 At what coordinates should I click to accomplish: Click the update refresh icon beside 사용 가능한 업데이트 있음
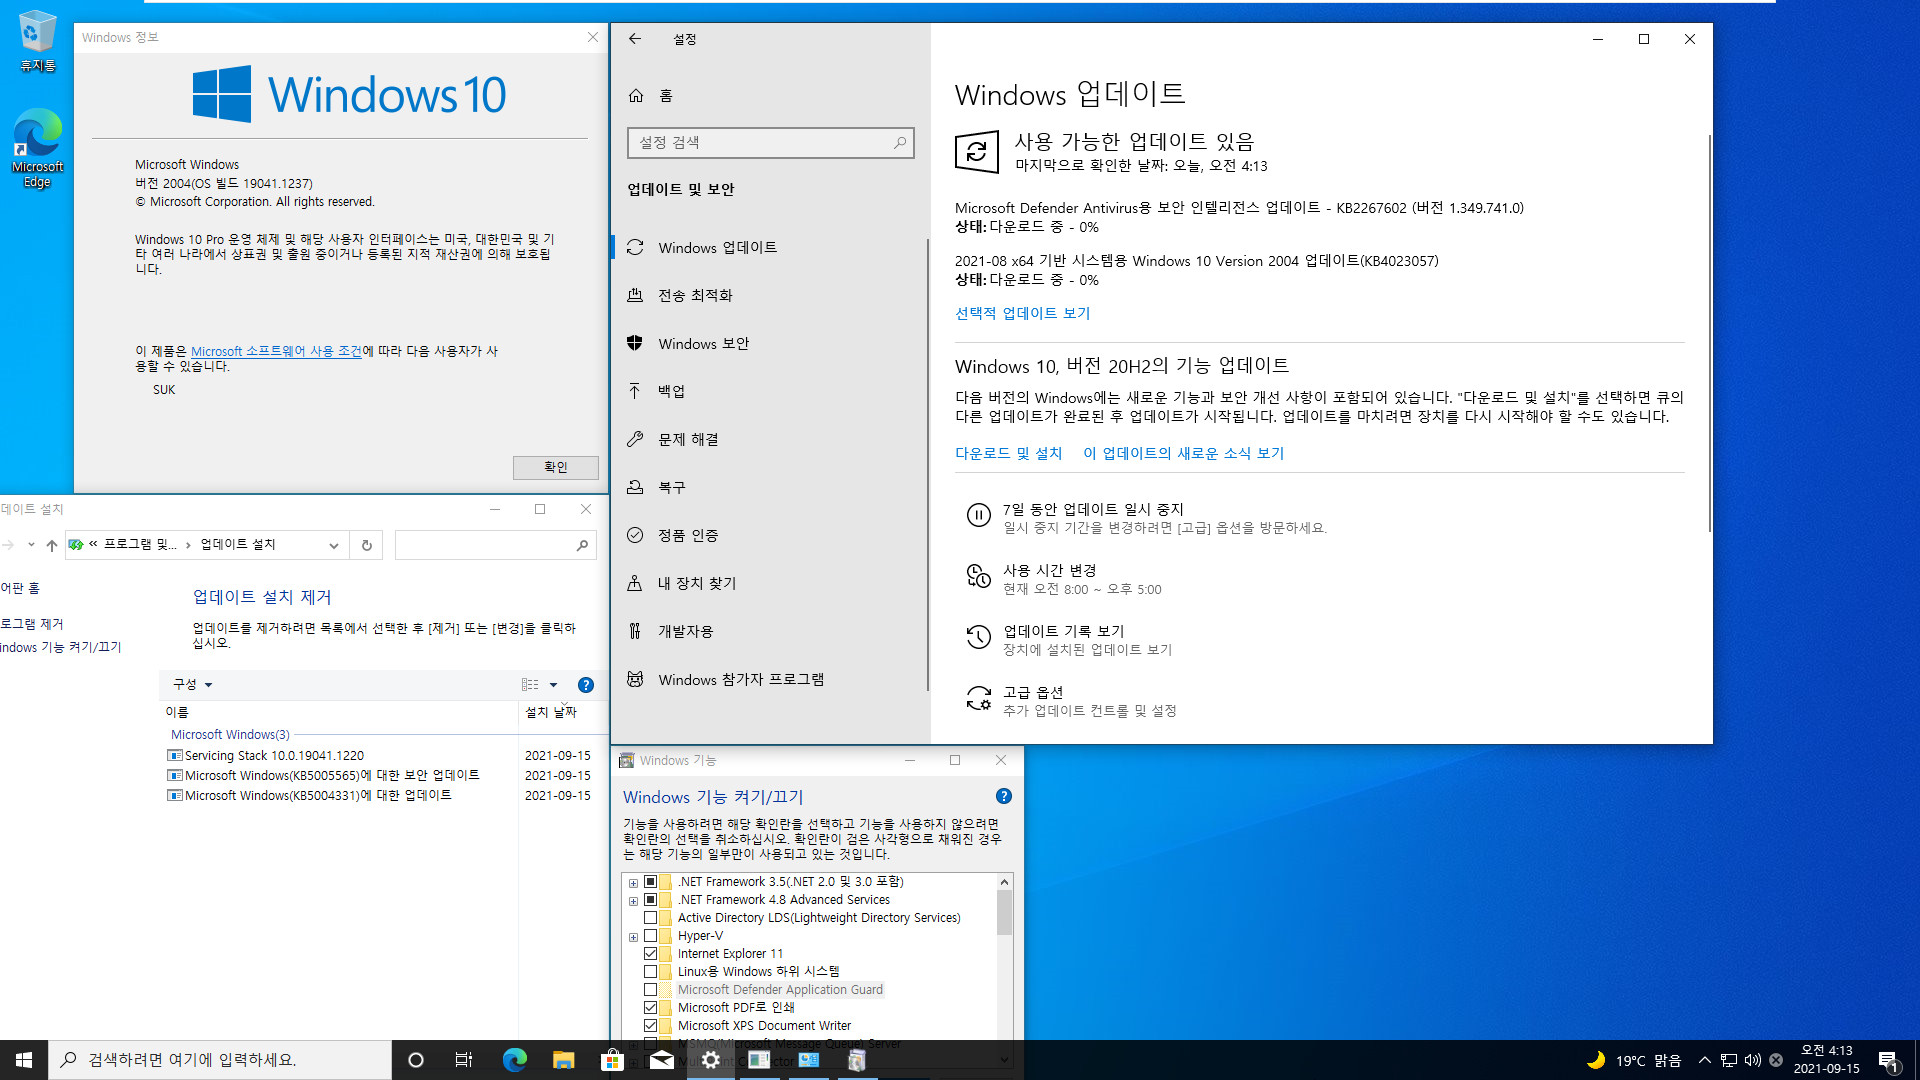click(x=977, y=152)
